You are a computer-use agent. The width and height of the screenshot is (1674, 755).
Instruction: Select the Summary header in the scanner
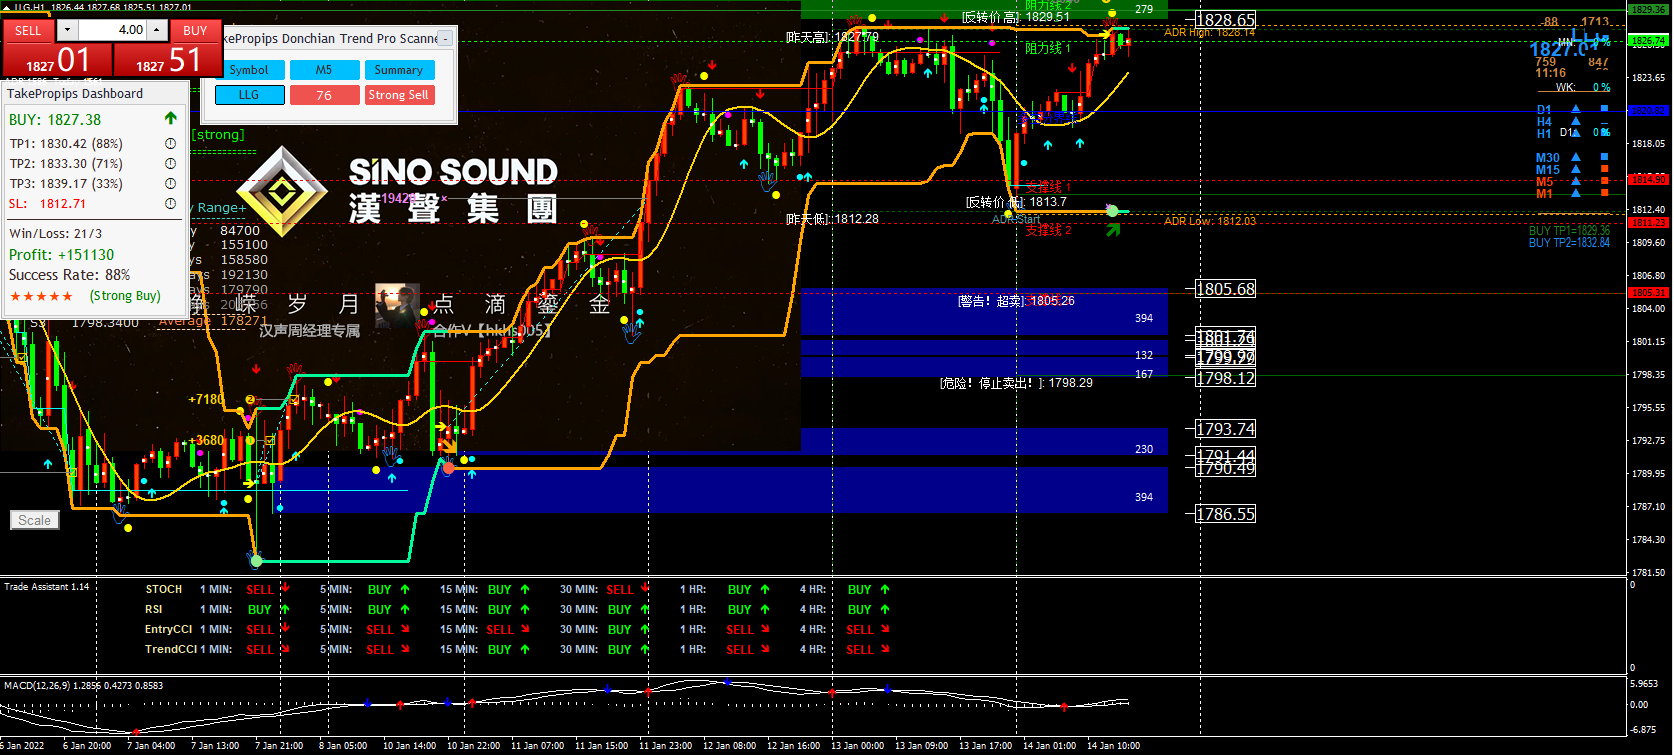(398, 70)
